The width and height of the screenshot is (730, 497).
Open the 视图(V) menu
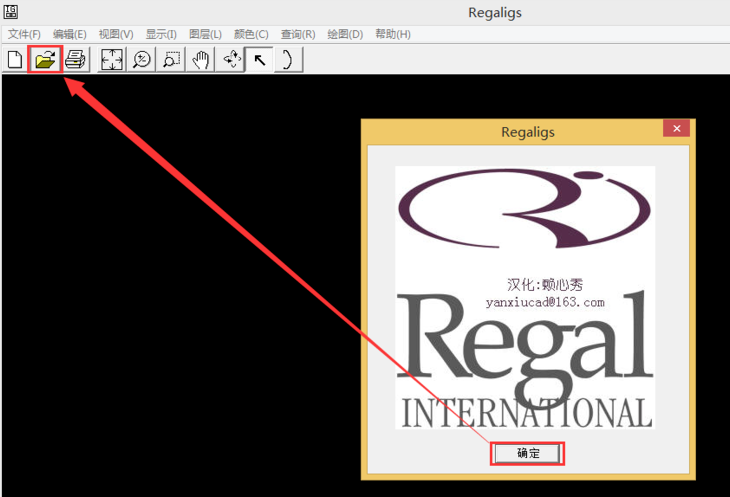coord(116,34)
